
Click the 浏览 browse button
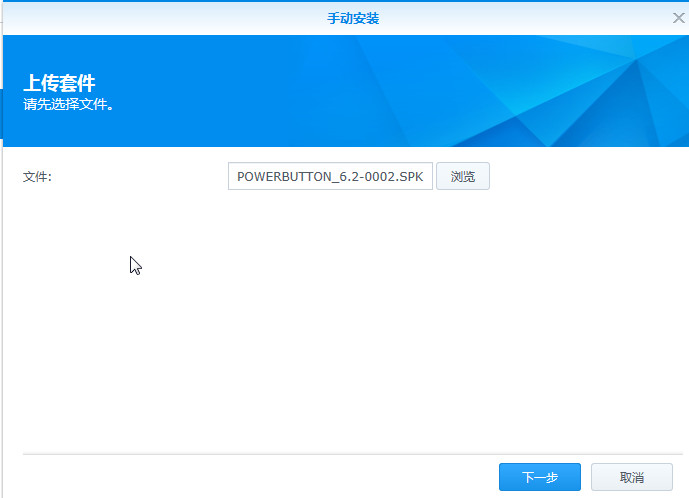coord(463,176)
